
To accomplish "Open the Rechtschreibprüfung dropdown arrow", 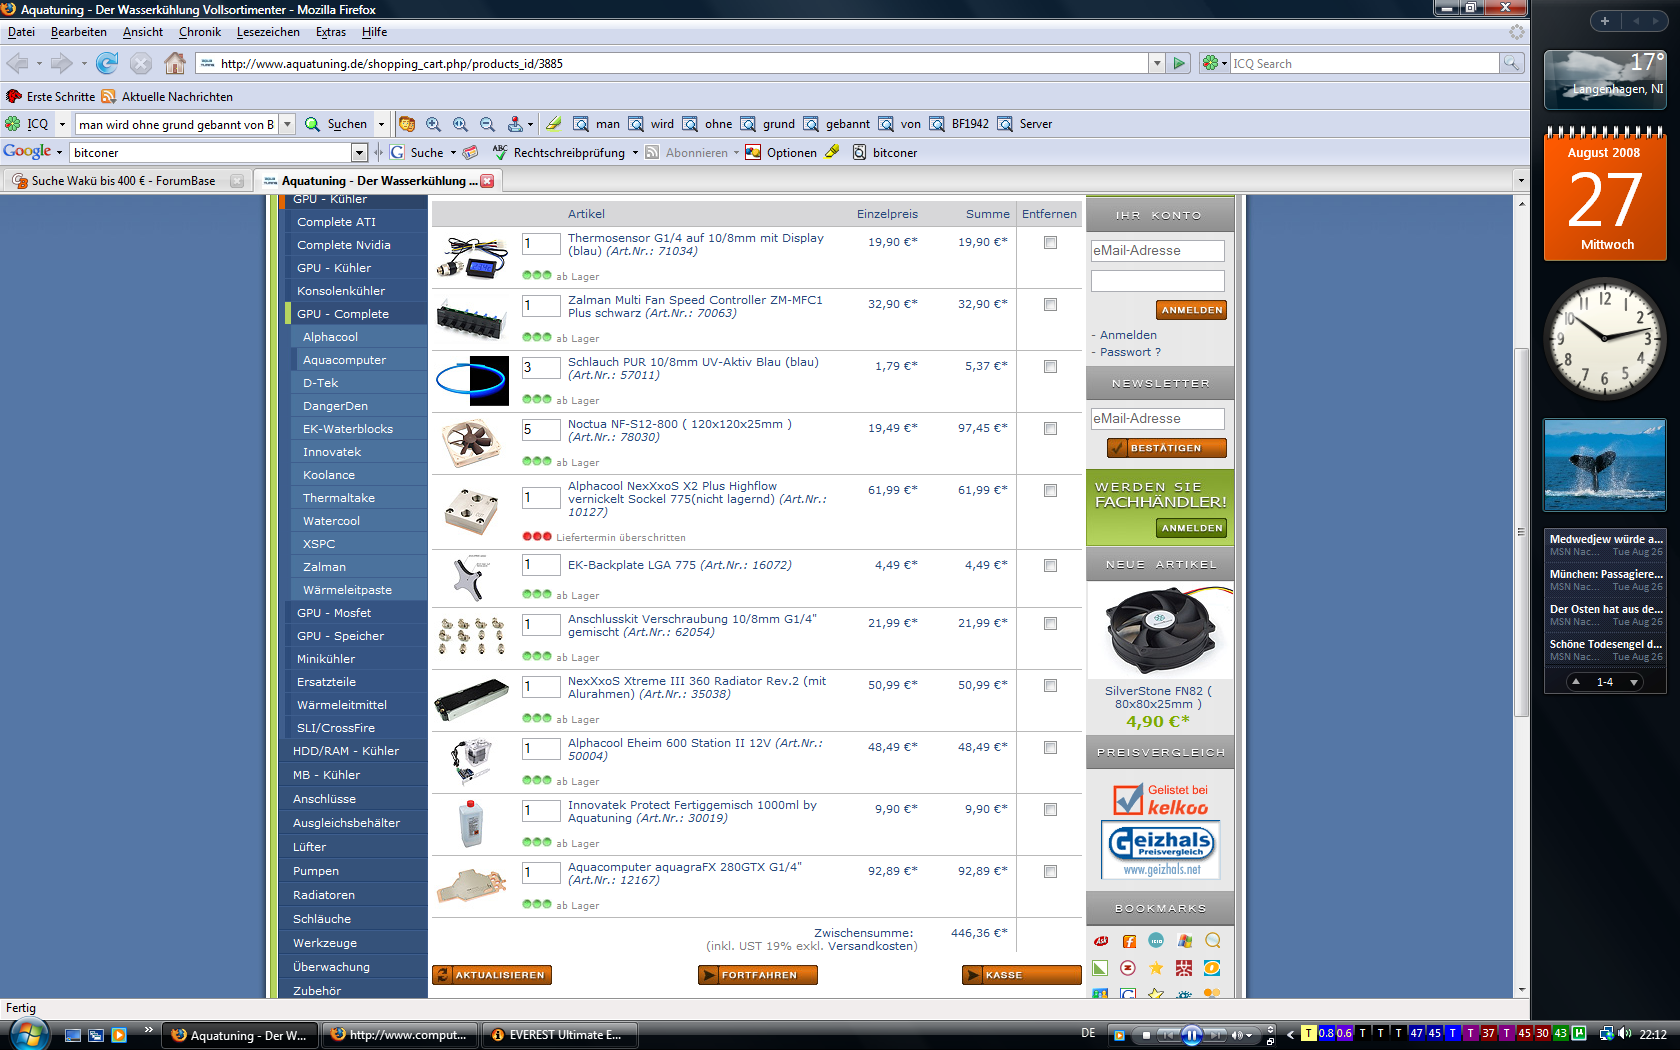I will [635, 152].
